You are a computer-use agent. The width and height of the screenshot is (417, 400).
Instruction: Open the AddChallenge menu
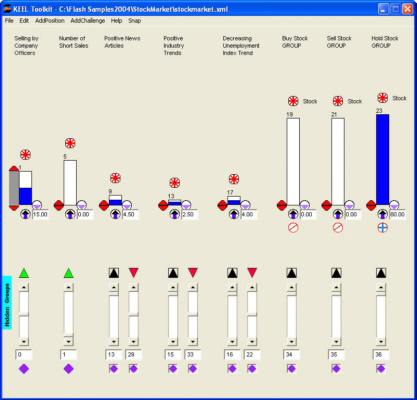click(88, 21)
